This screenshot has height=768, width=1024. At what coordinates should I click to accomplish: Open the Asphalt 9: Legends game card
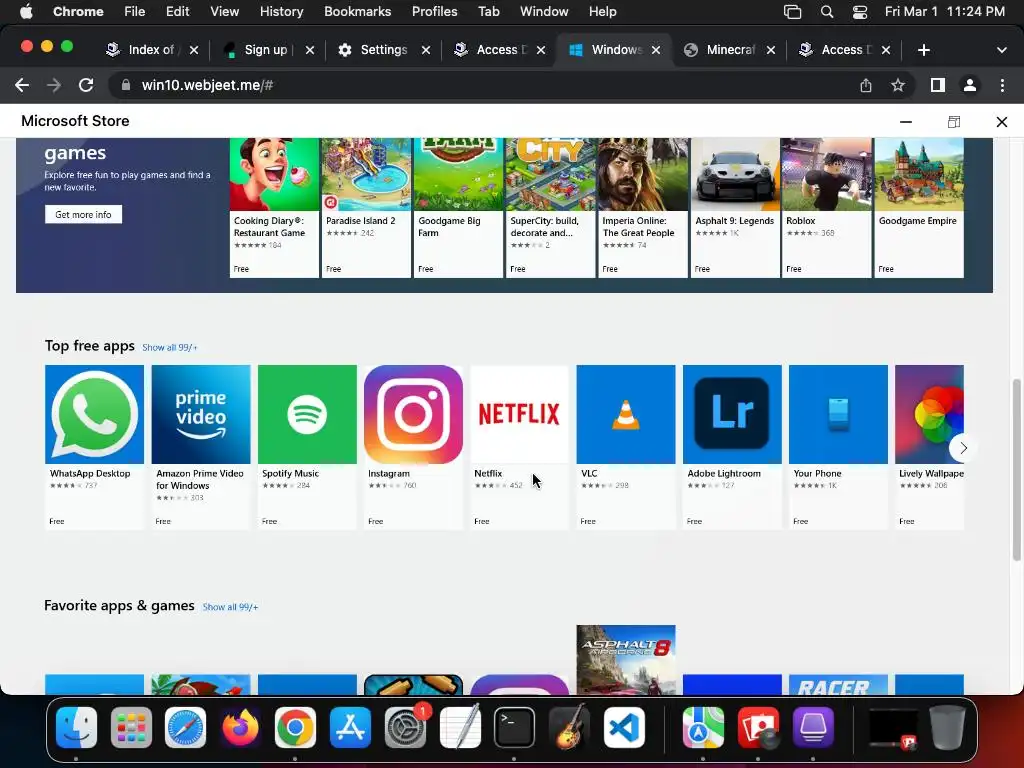735,208
